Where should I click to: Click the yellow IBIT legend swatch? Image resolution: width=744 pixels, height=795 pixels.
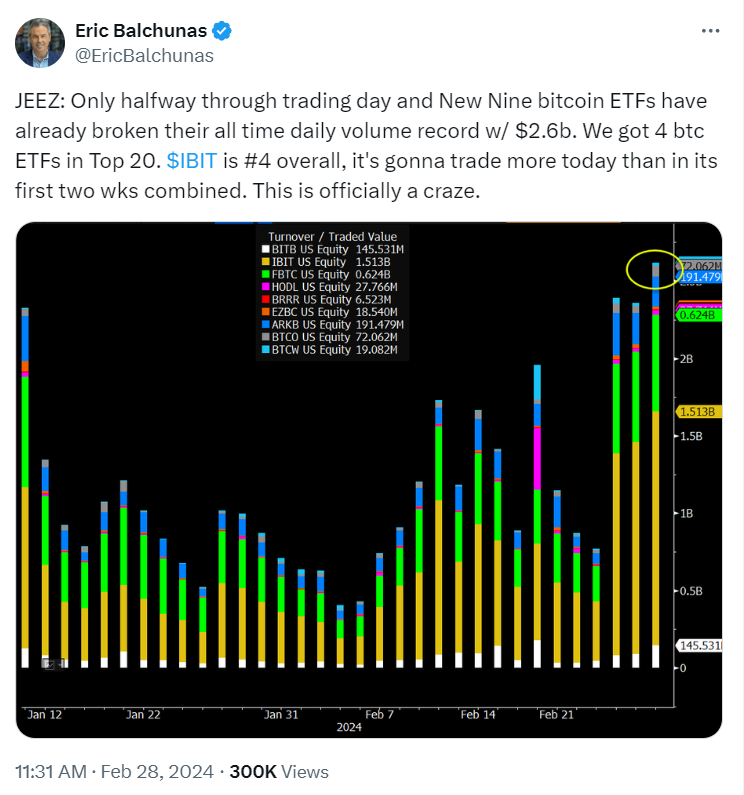point(265,262)
